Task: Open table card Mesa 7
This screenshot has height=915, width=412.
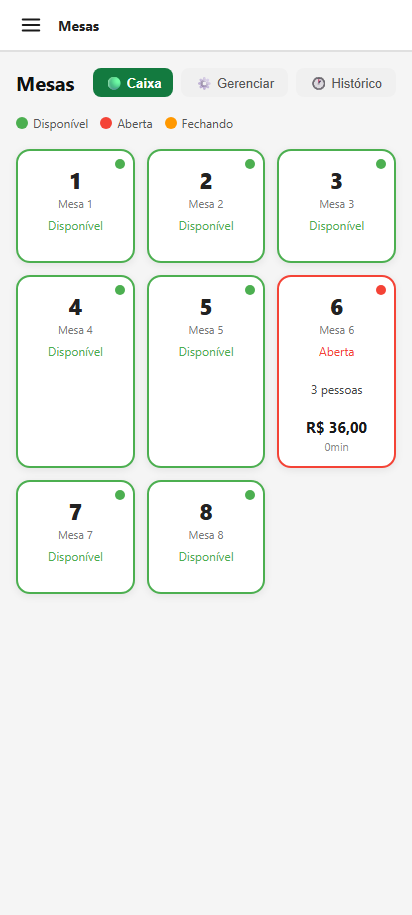Action: (x=75, y=537)
